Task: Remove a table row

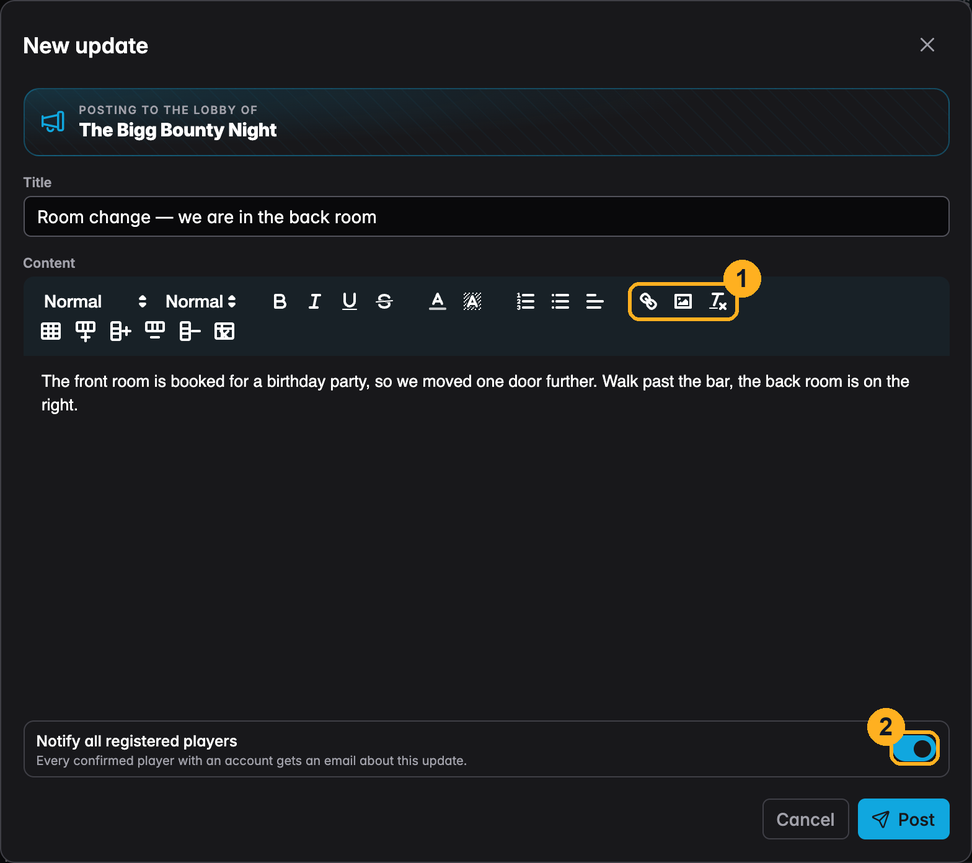Action: click(155, 331)
